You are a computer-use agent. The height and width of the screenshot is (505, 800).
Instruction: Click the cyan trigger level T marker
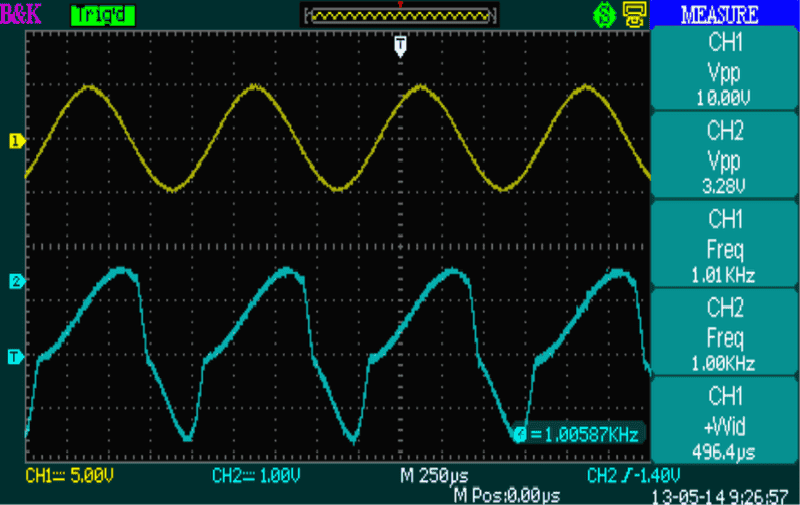pos(16,357)
